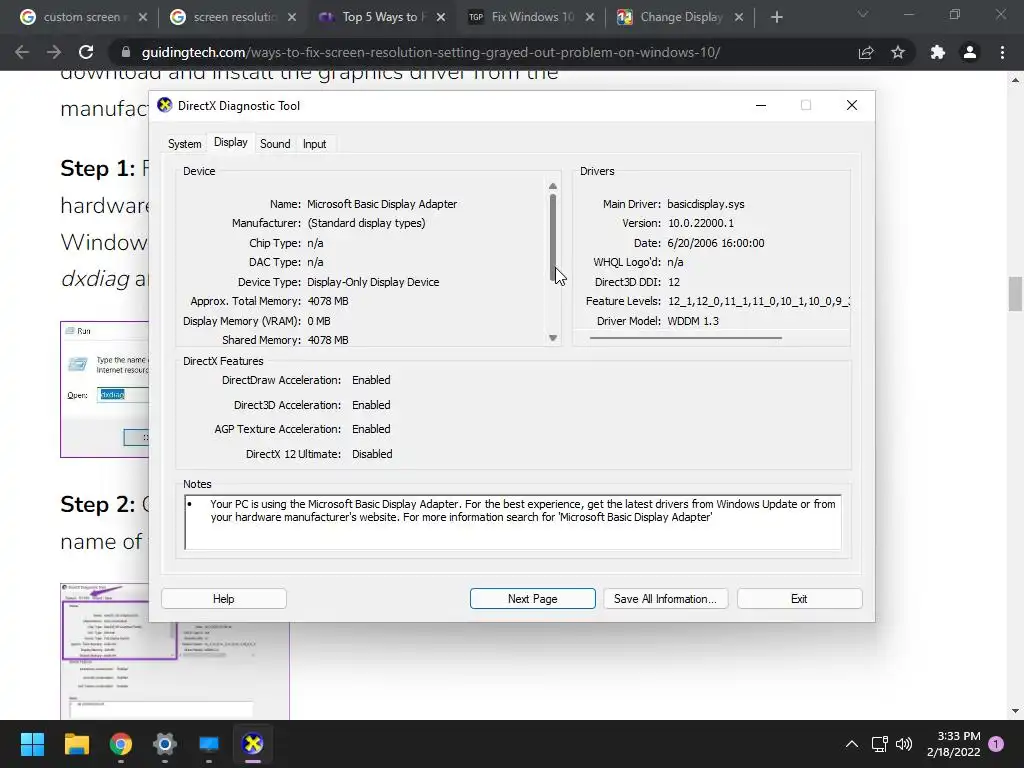Open Chrome extensions puzzle icon

coord(938,52)
